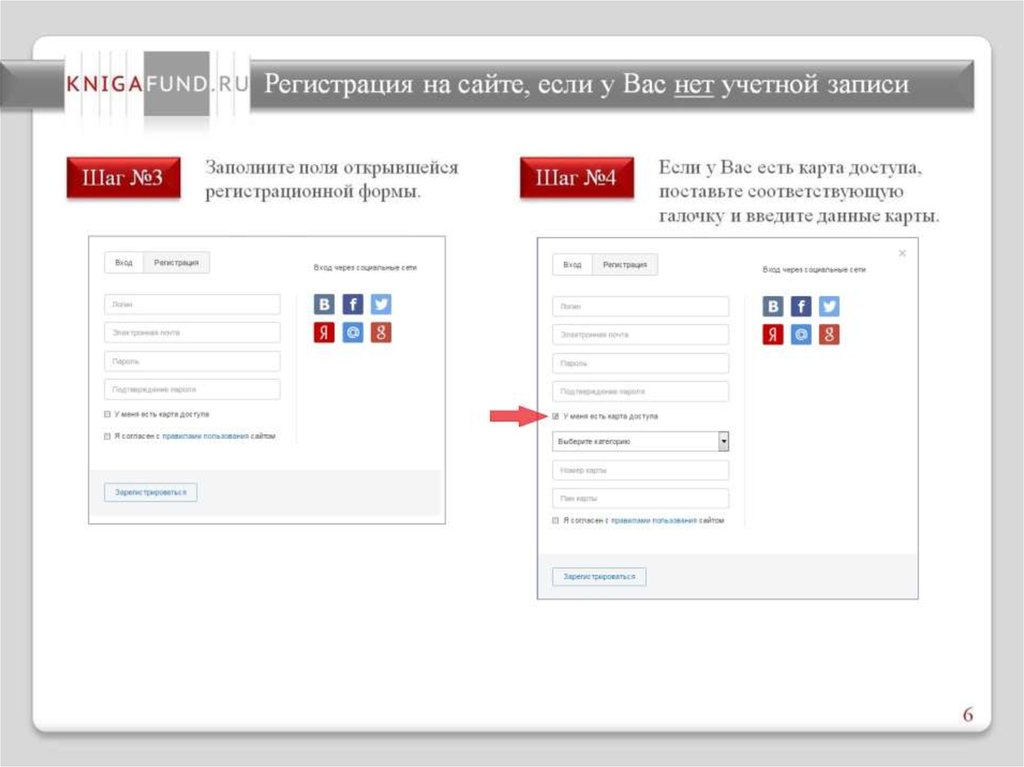Tick 'Я согласен с правилами' in the Шаг №4 form
The image size is (1024, 767).
(556, 521)
